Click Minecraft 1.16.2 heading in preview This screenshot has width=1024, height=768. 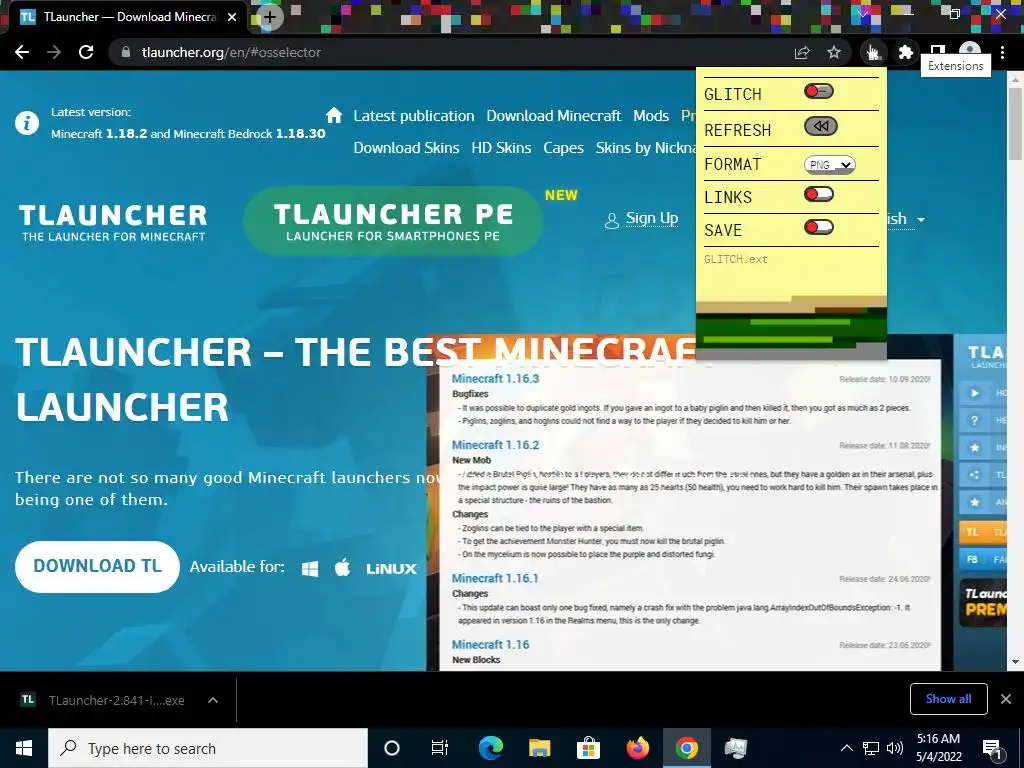(x=495, y=445)
